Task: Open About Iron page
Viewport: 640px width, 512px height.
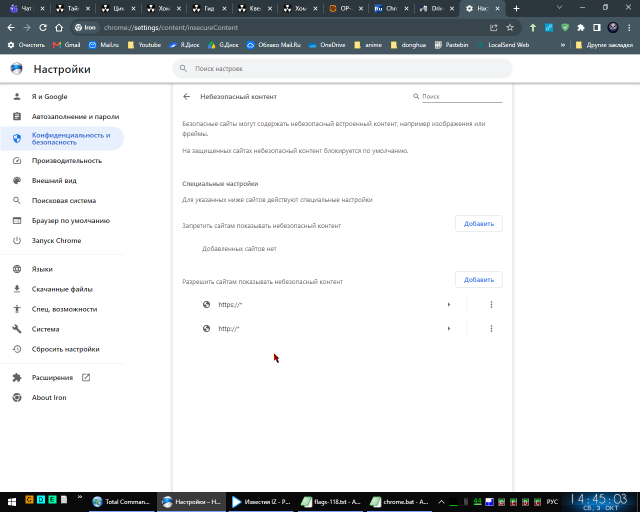Action: click(x=62, y=398)
